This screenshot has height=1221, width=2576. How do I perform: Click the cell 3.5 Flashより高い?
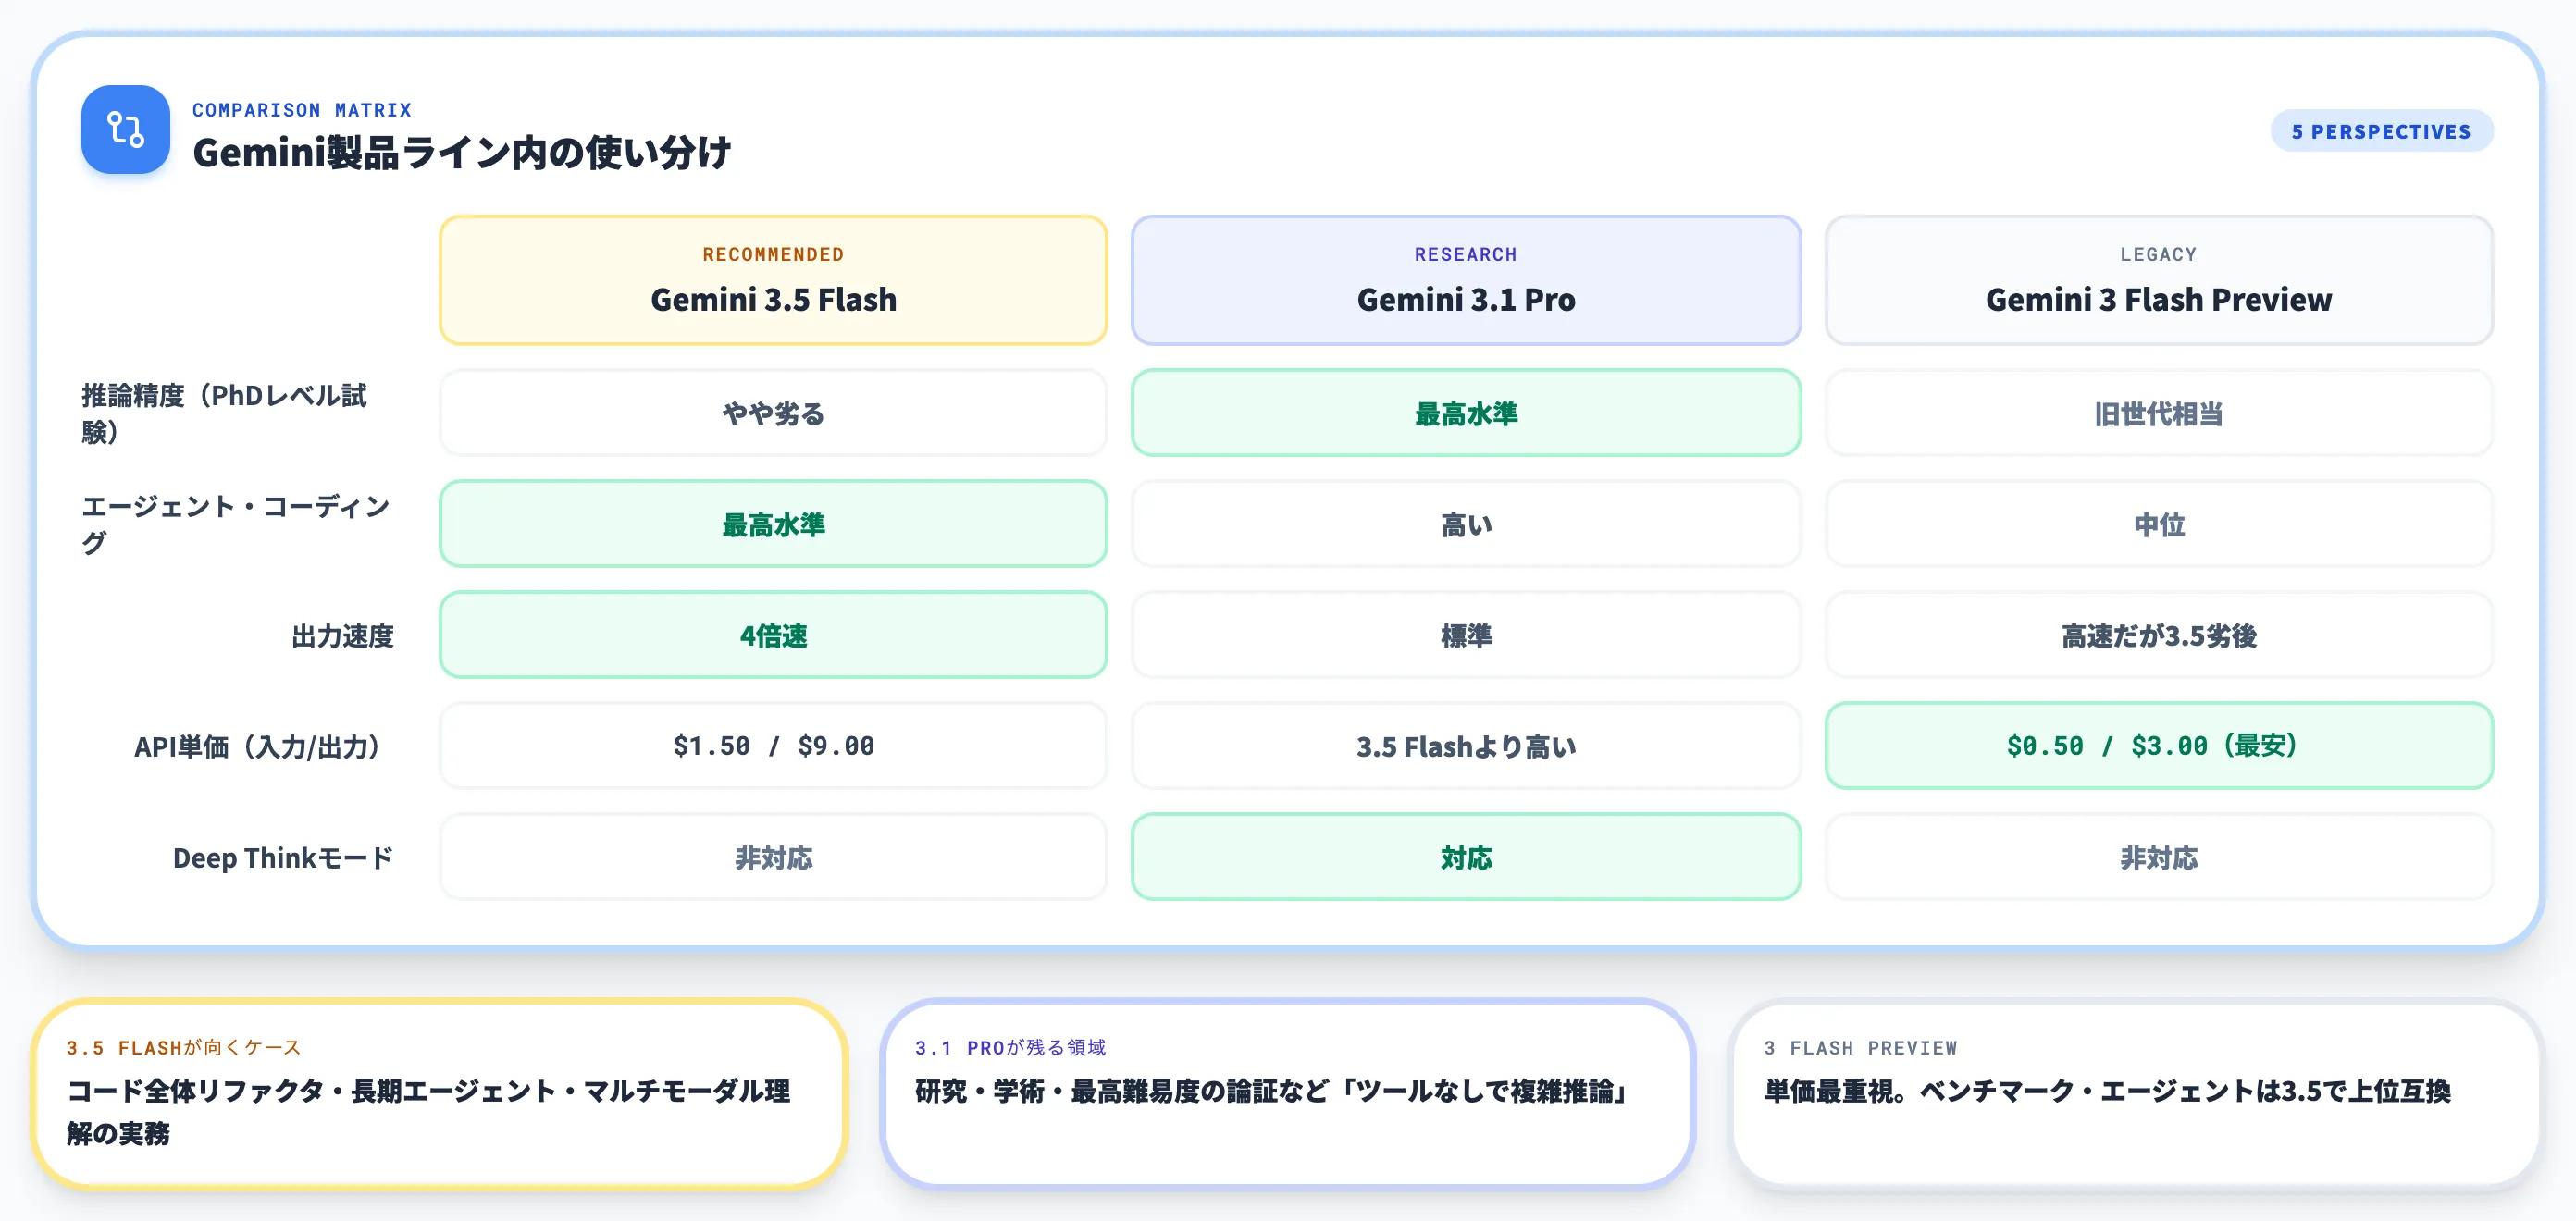(1465, 746)
